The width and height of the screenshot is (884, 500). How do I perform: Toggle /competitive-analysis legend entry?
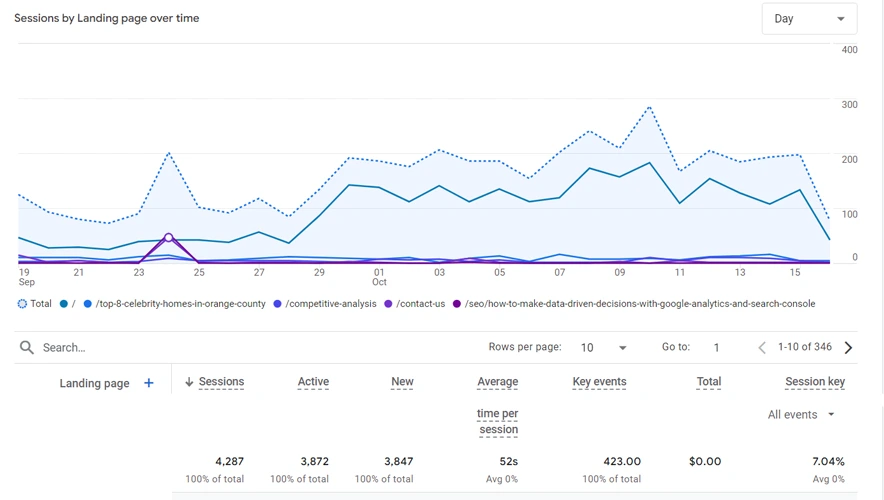coord(325,304)
